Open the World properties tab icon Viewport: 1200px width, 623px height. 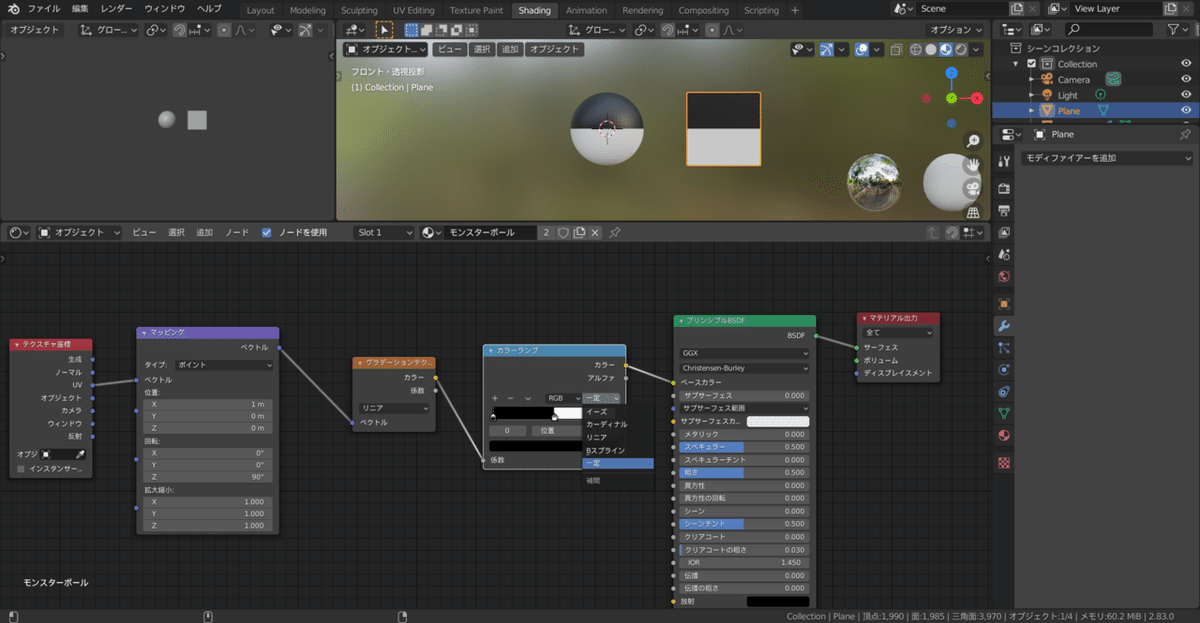(1004, 277)
